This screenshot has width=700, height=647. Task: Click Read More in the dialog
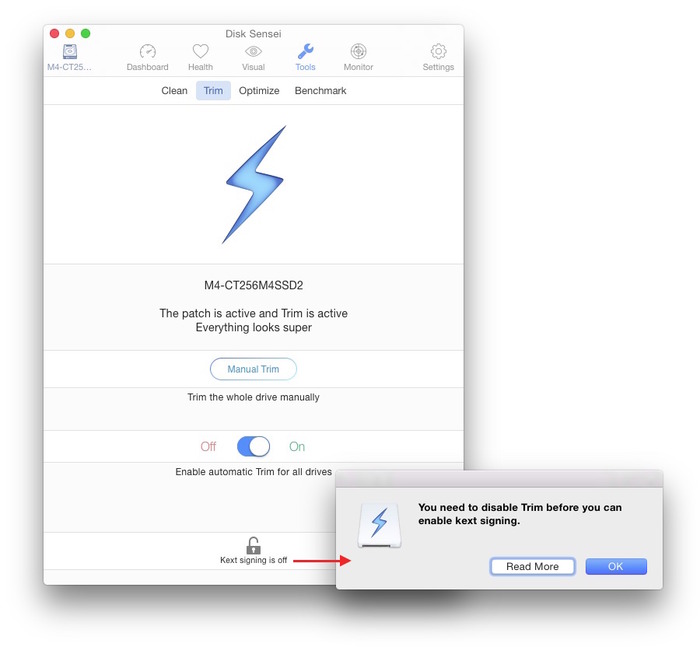532,566
